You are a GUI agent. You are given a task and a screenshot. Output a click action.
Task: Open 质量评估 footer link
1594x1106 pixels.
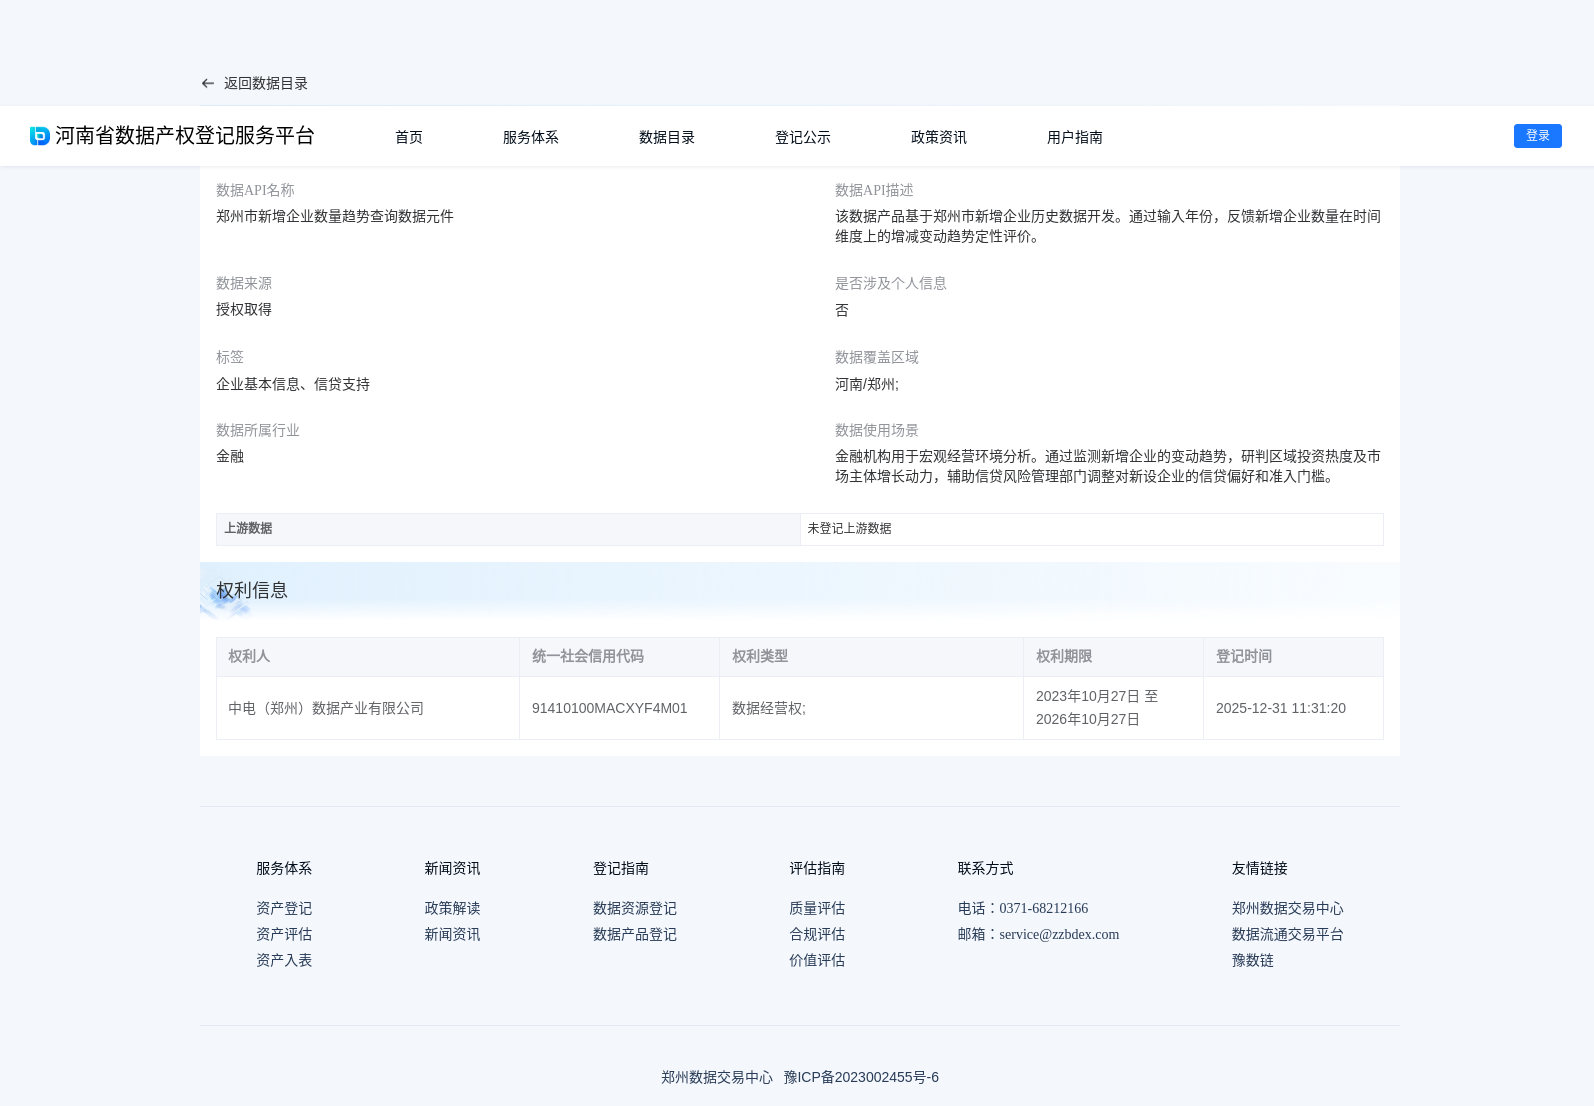pos(817,908)
